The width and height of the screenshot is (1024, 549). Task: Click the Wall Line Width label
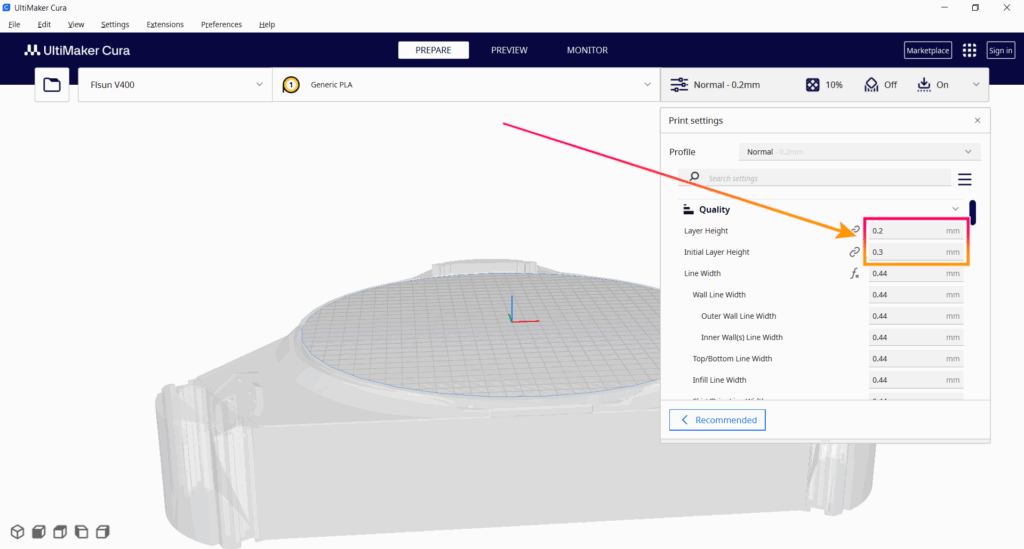click(718, 294)
